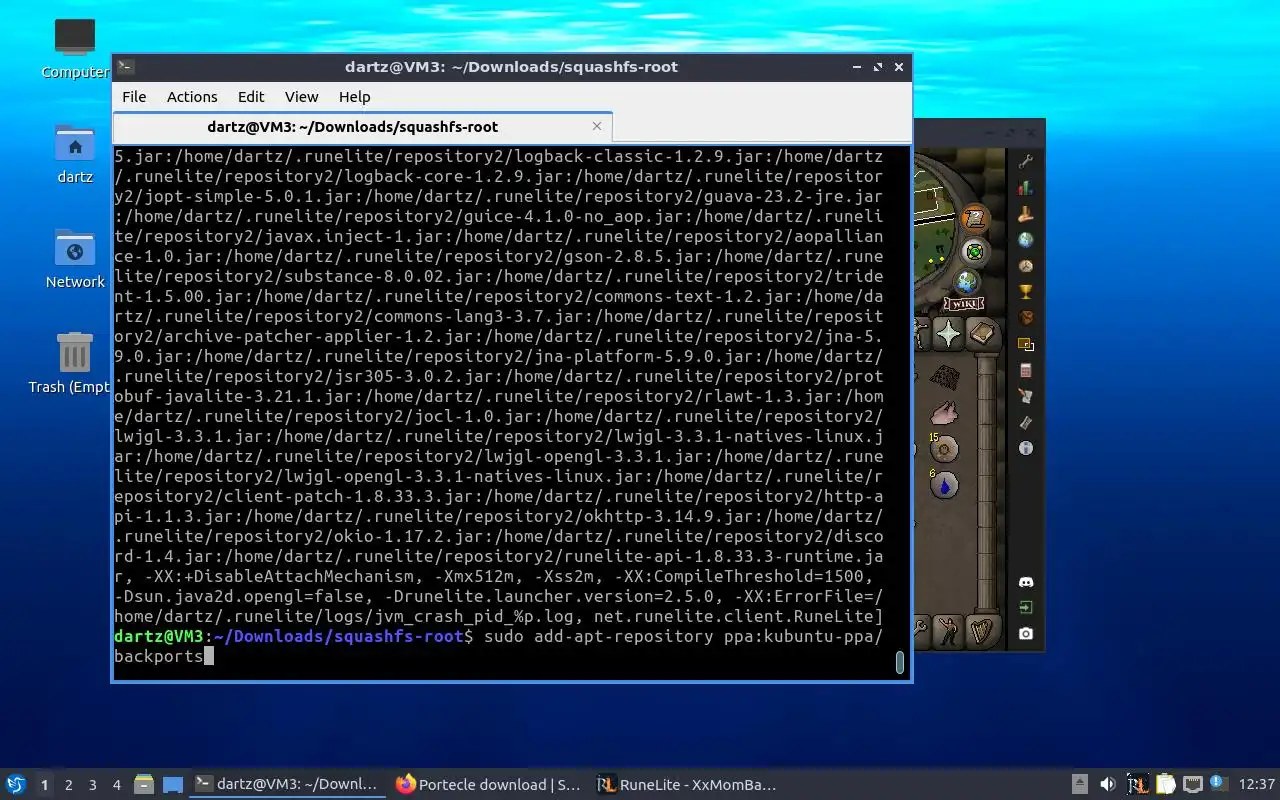Click the removable media eject tray icon
Image resolution: width=1280 pixels, height=800 pixels.
(x=1080, y=784)
